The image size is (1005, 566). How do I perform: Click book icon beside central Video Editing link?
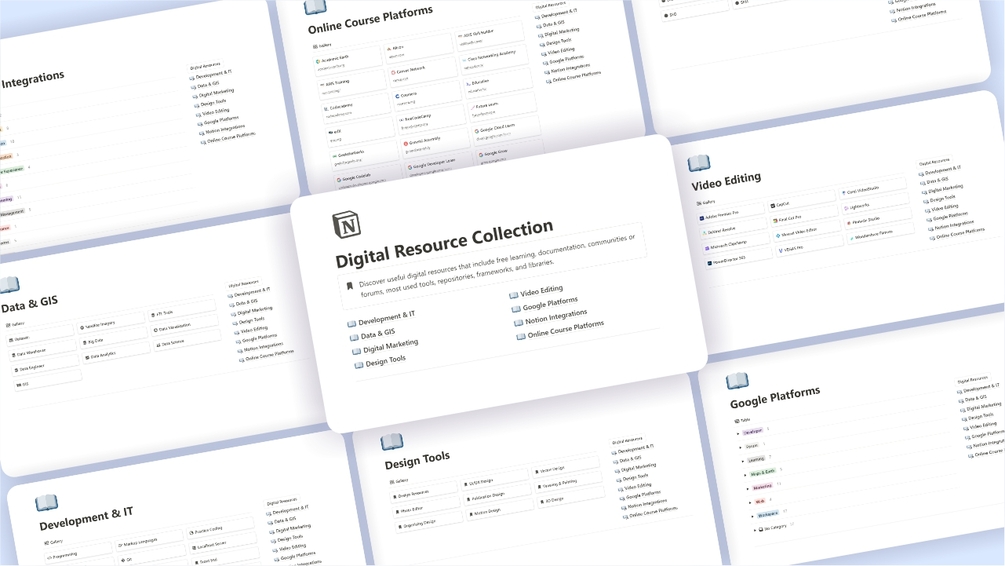click(x=513, y=295)
